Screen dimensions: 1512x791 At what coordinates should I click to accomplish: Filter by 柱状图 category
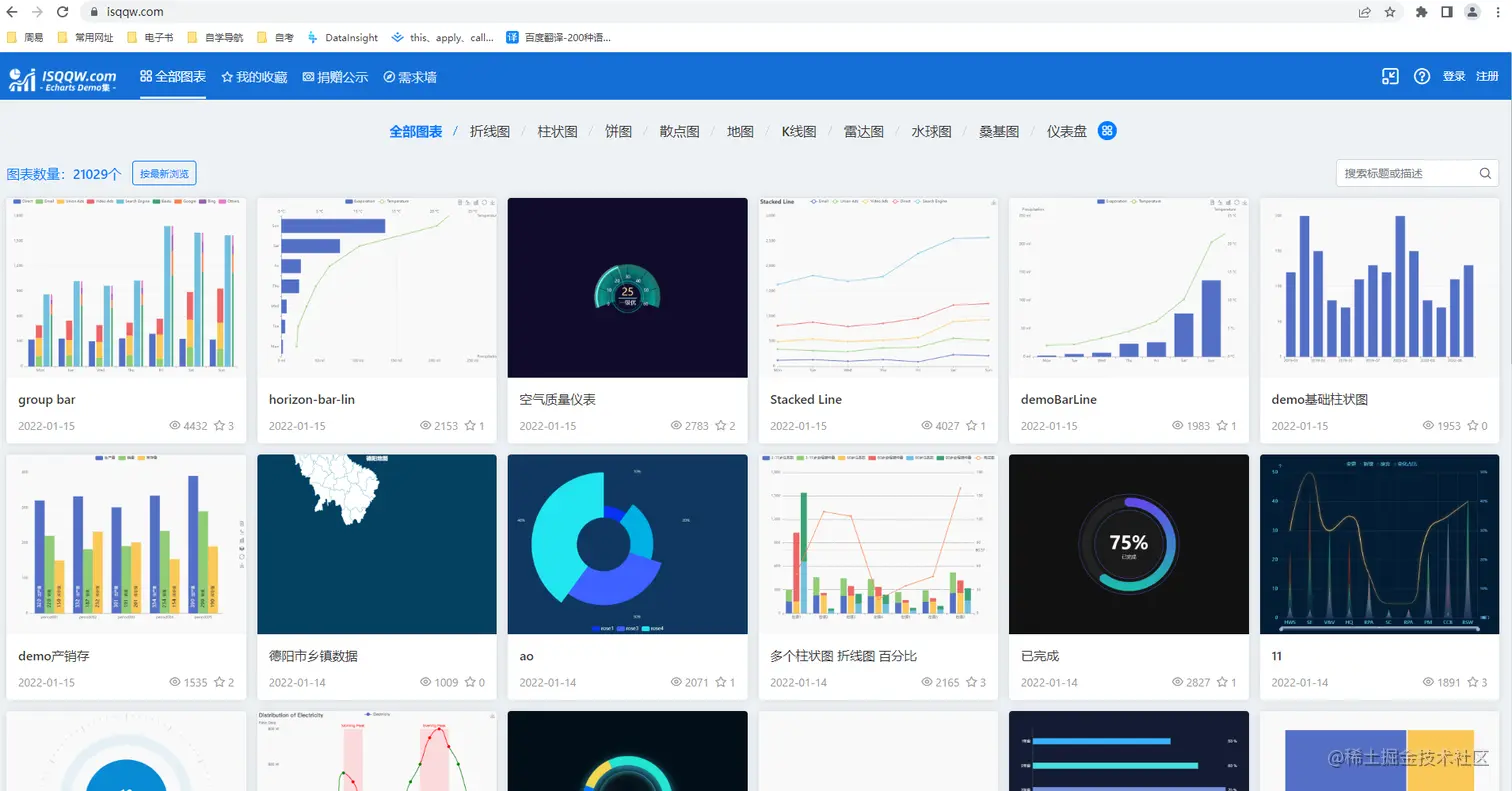558,131
